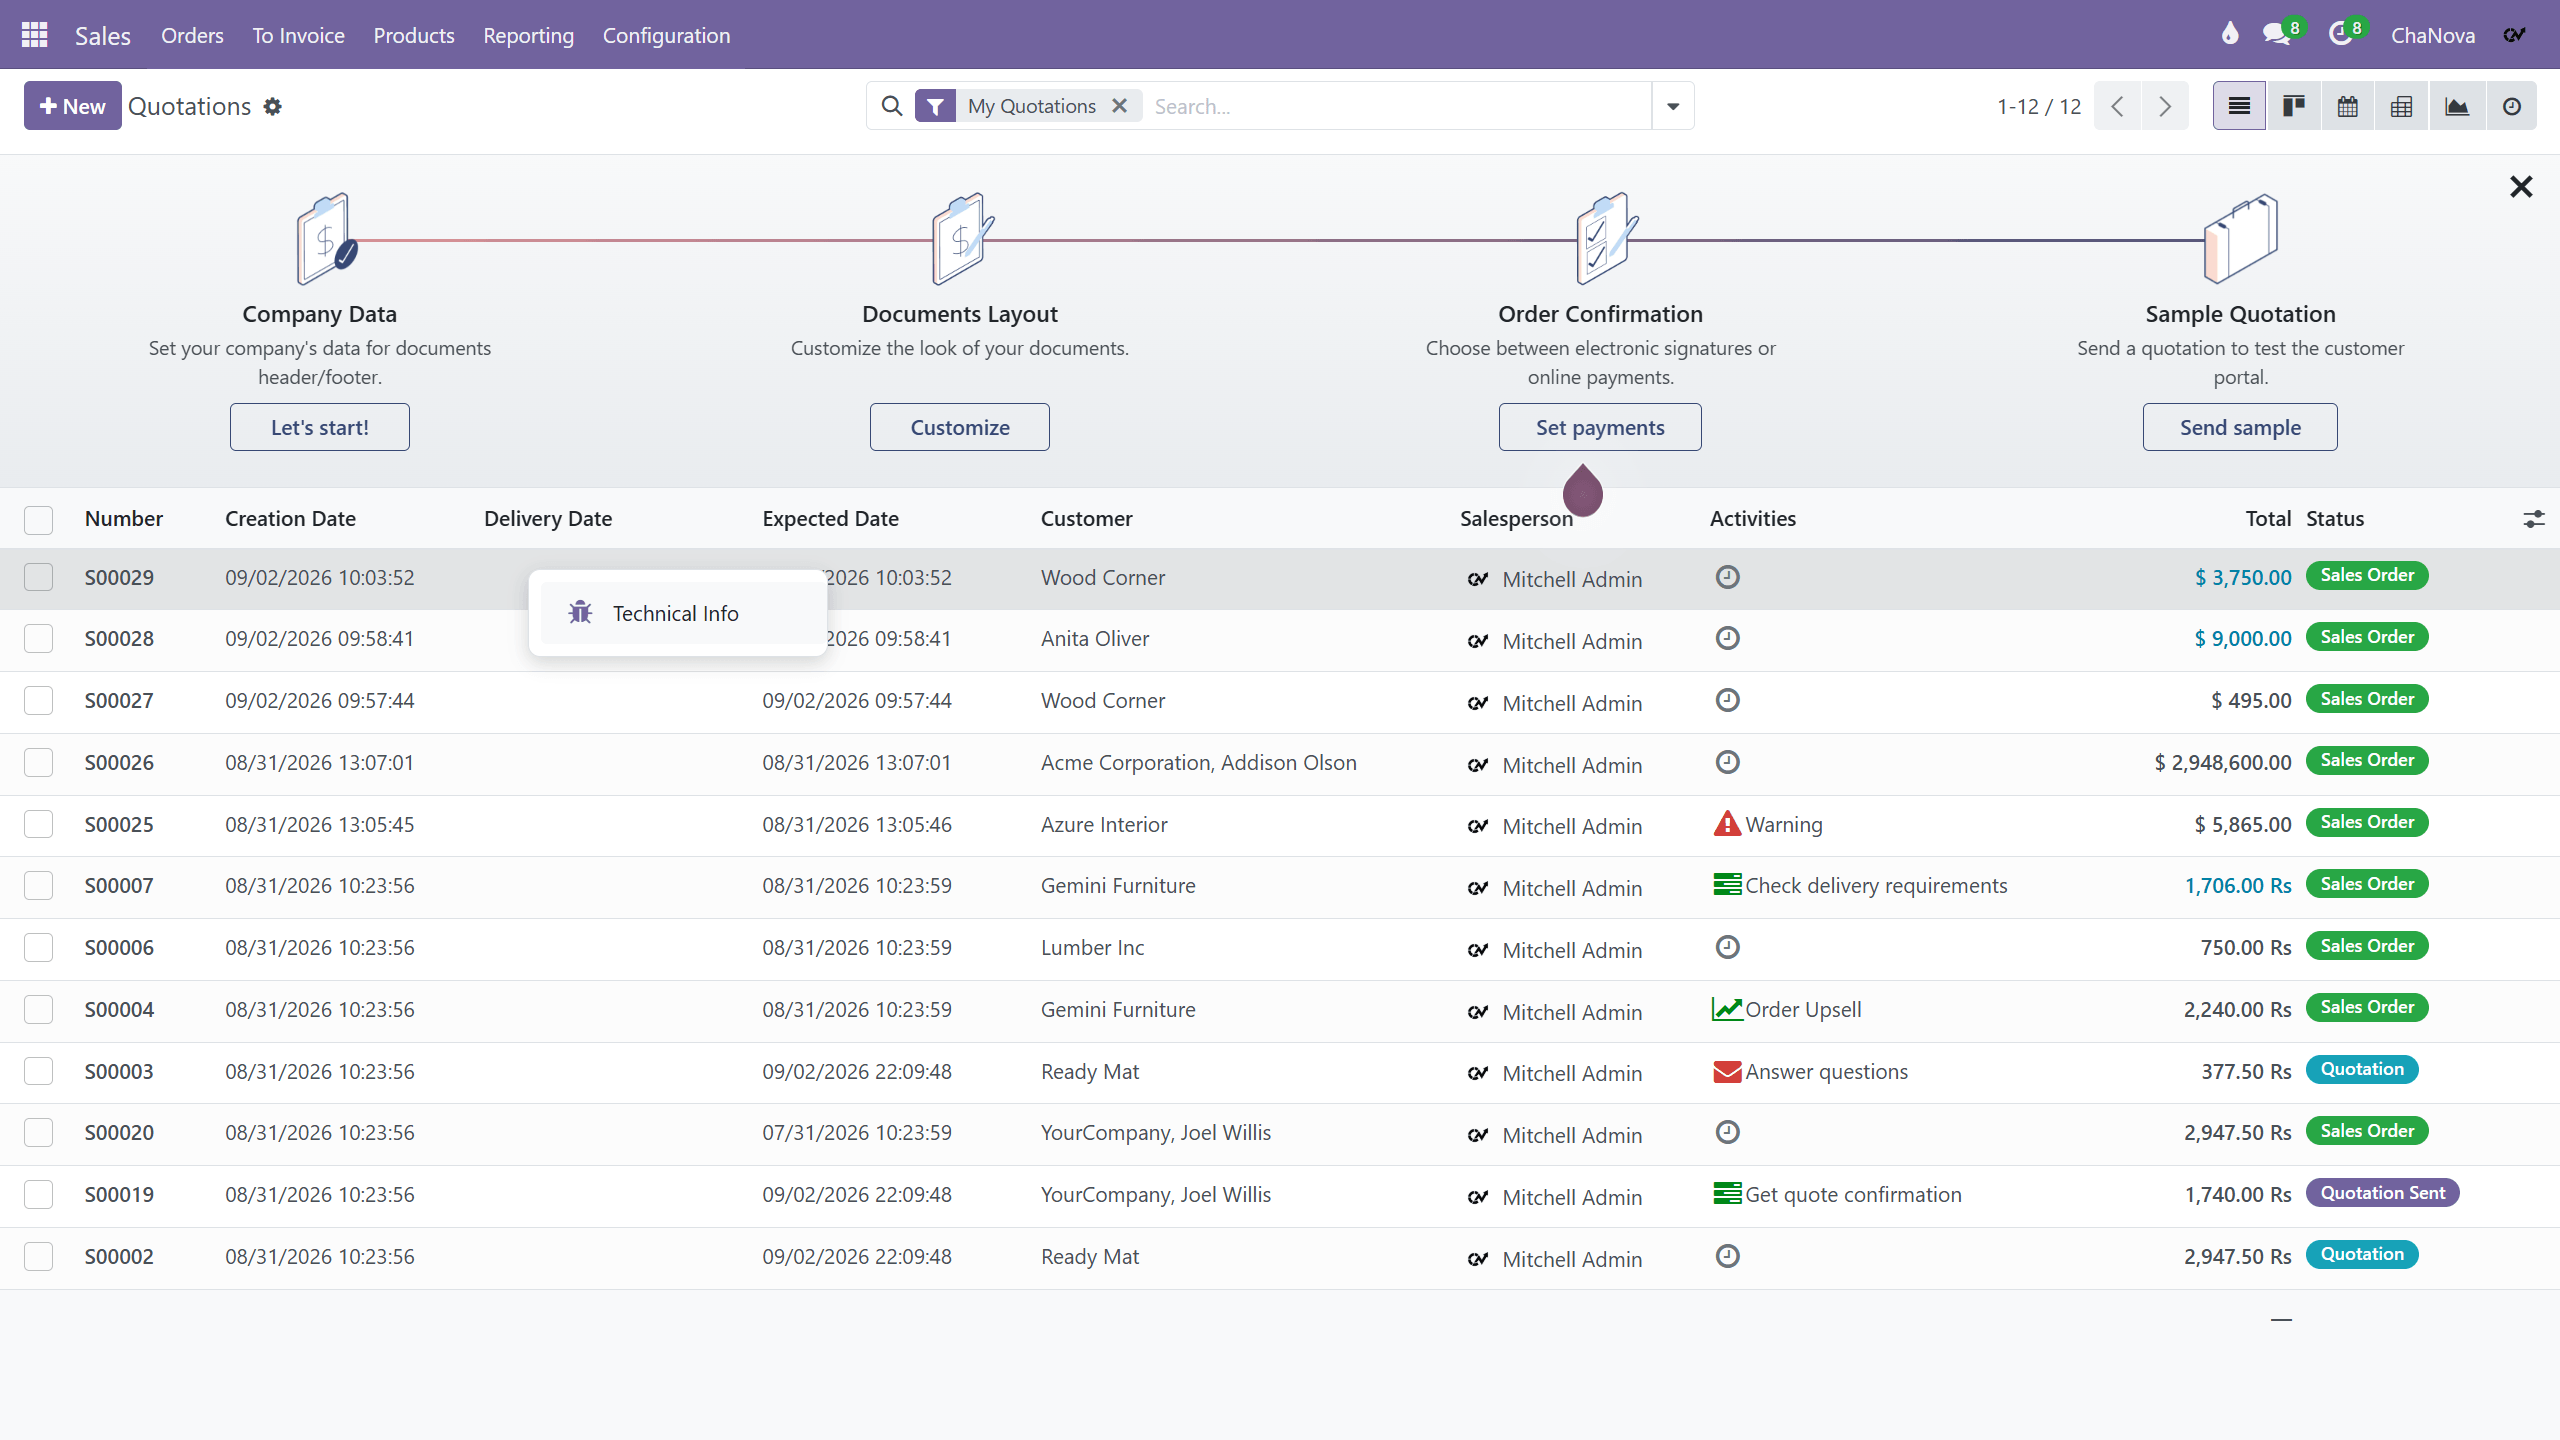2560x1440 pixels.
Task: Open the Orders menu
Action: click(x=192, y=35)
